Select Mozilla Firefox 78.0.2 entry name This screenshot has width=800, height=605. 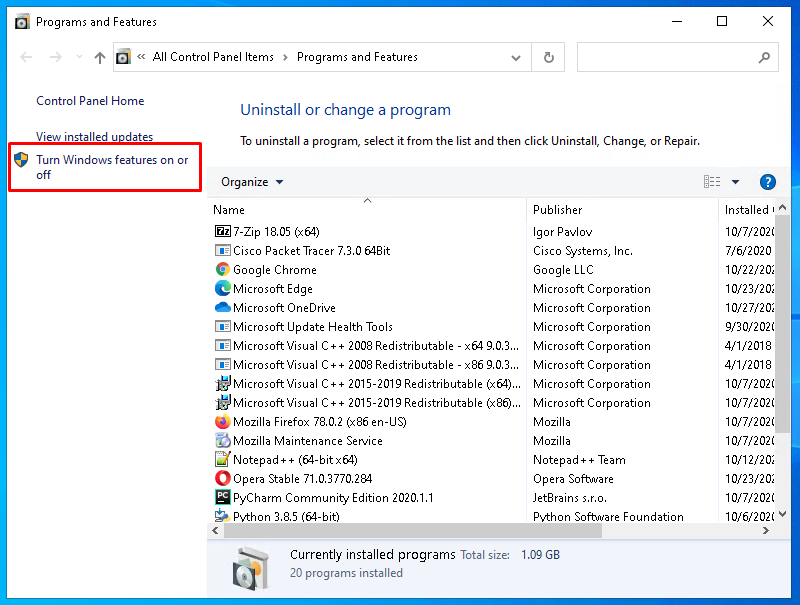click(319, 422)
